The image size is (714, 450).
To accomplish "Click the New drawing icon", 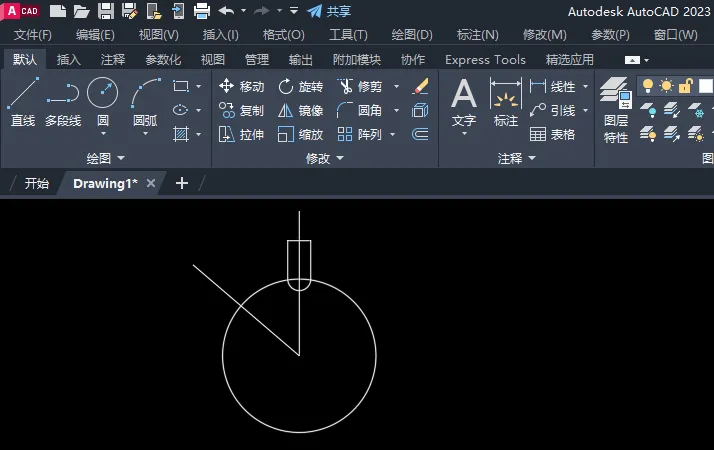I will point(58,11).
